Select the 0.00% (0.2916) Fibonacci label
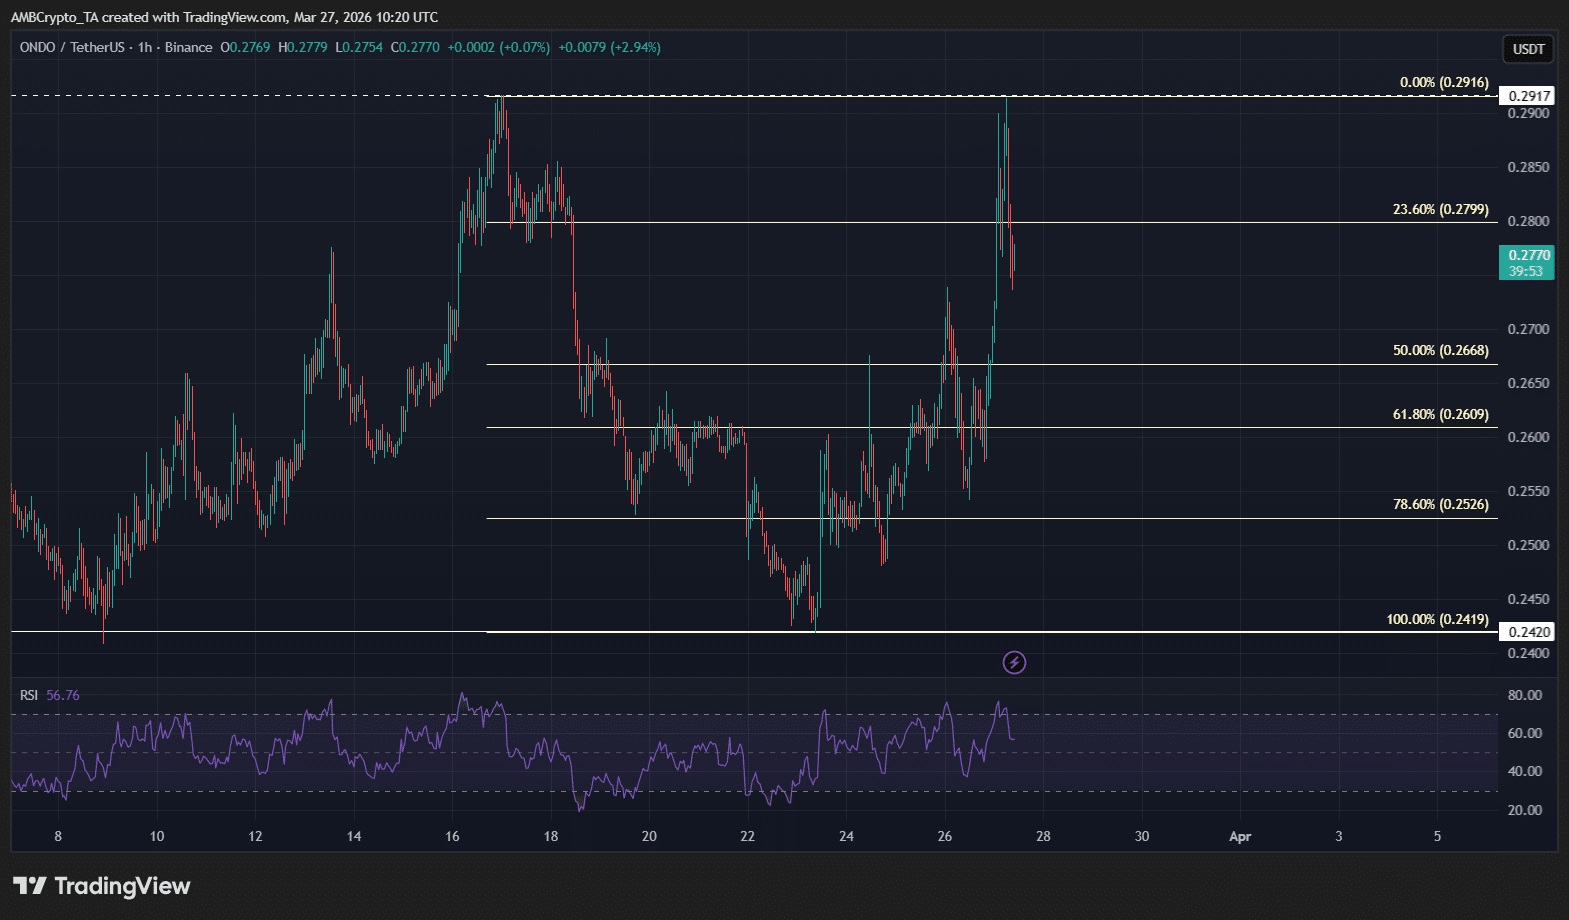Screen dimensions: 1569x920 click(1443, 83)
